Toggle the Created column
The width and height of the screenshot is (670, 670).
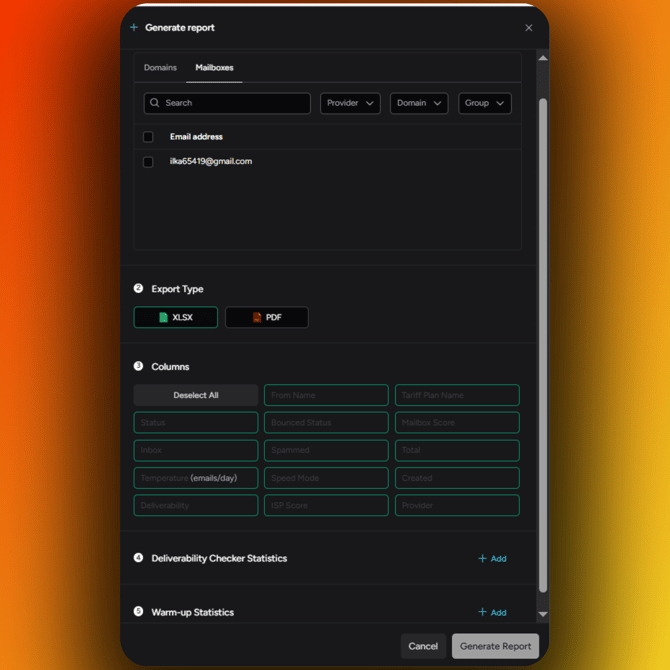click(x=457, y=478)
